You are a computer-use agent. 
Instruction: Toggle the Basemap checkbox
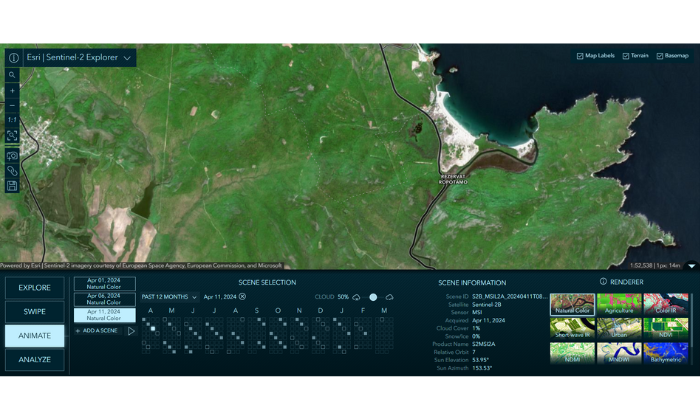click(x=659, y=56)
